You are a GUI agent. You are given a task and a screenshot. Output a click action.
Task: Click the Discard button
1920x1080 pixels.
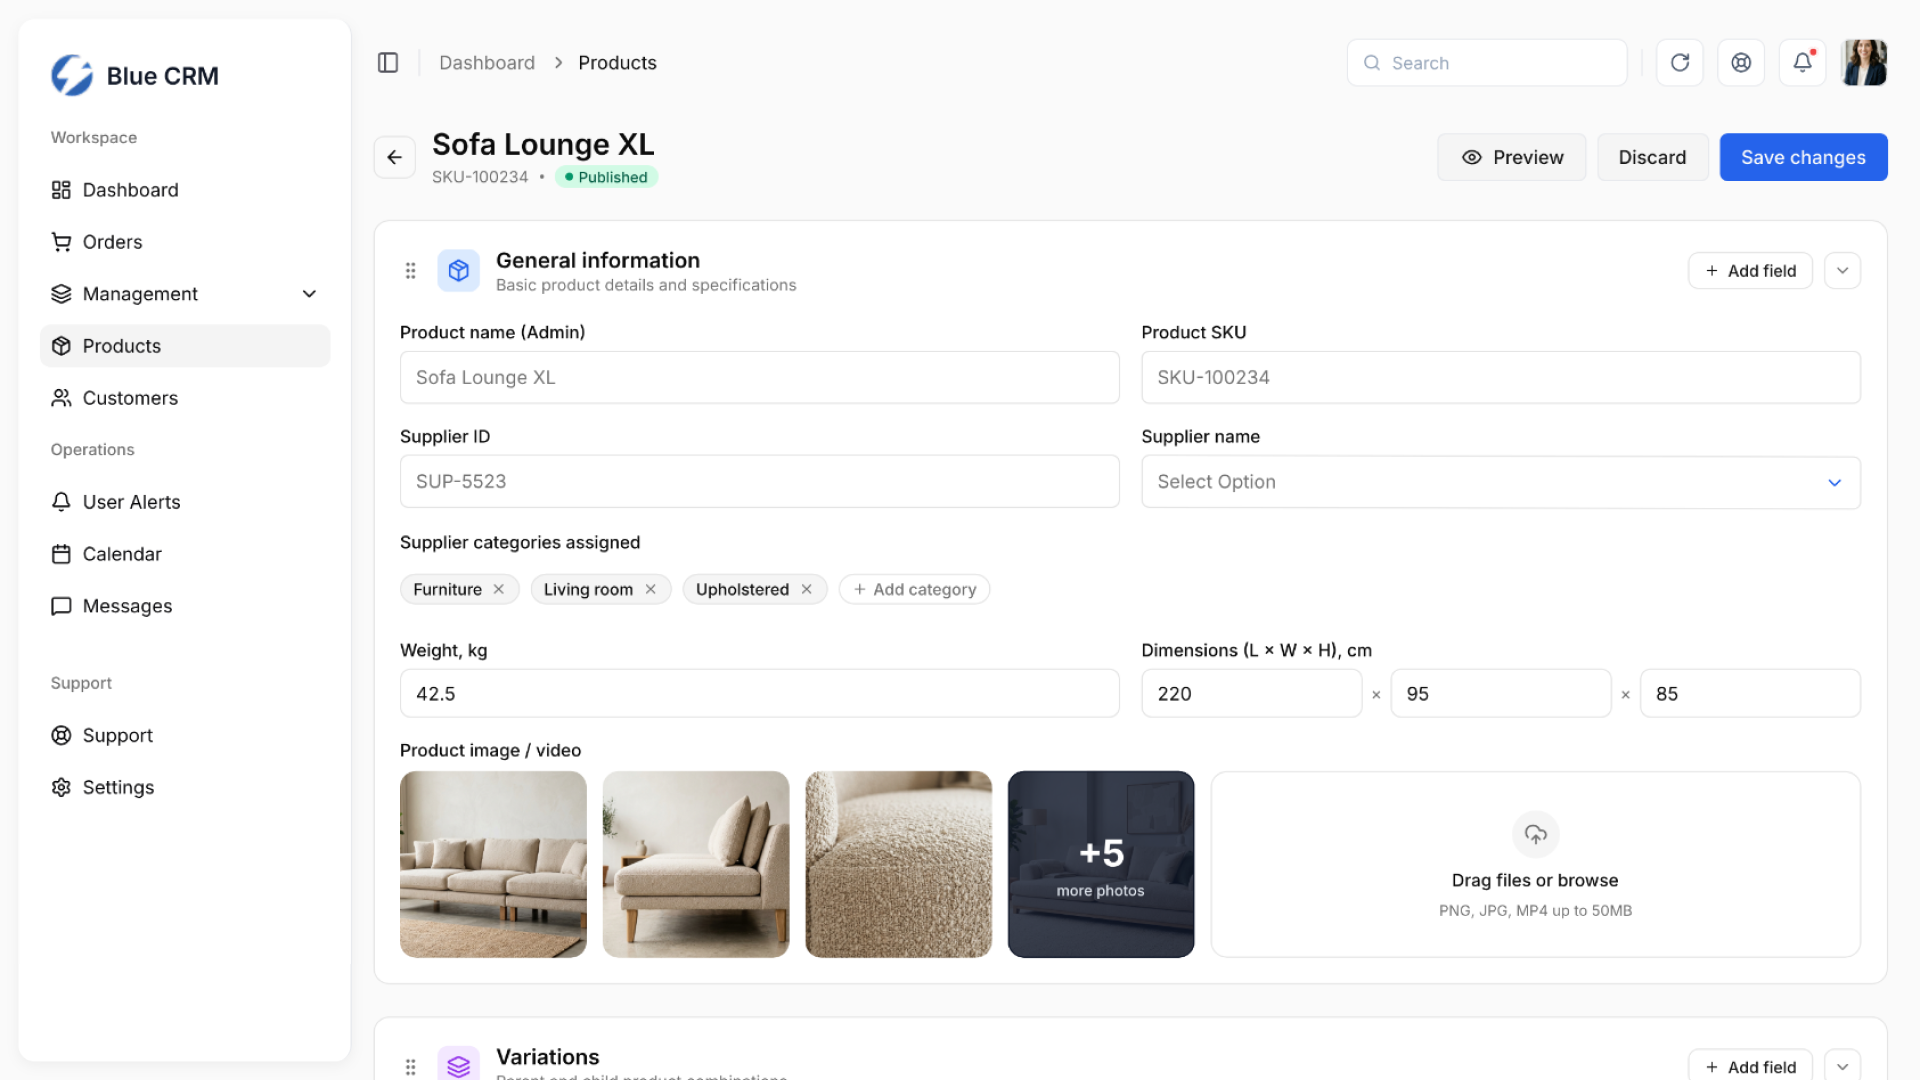pos(1652,157)
